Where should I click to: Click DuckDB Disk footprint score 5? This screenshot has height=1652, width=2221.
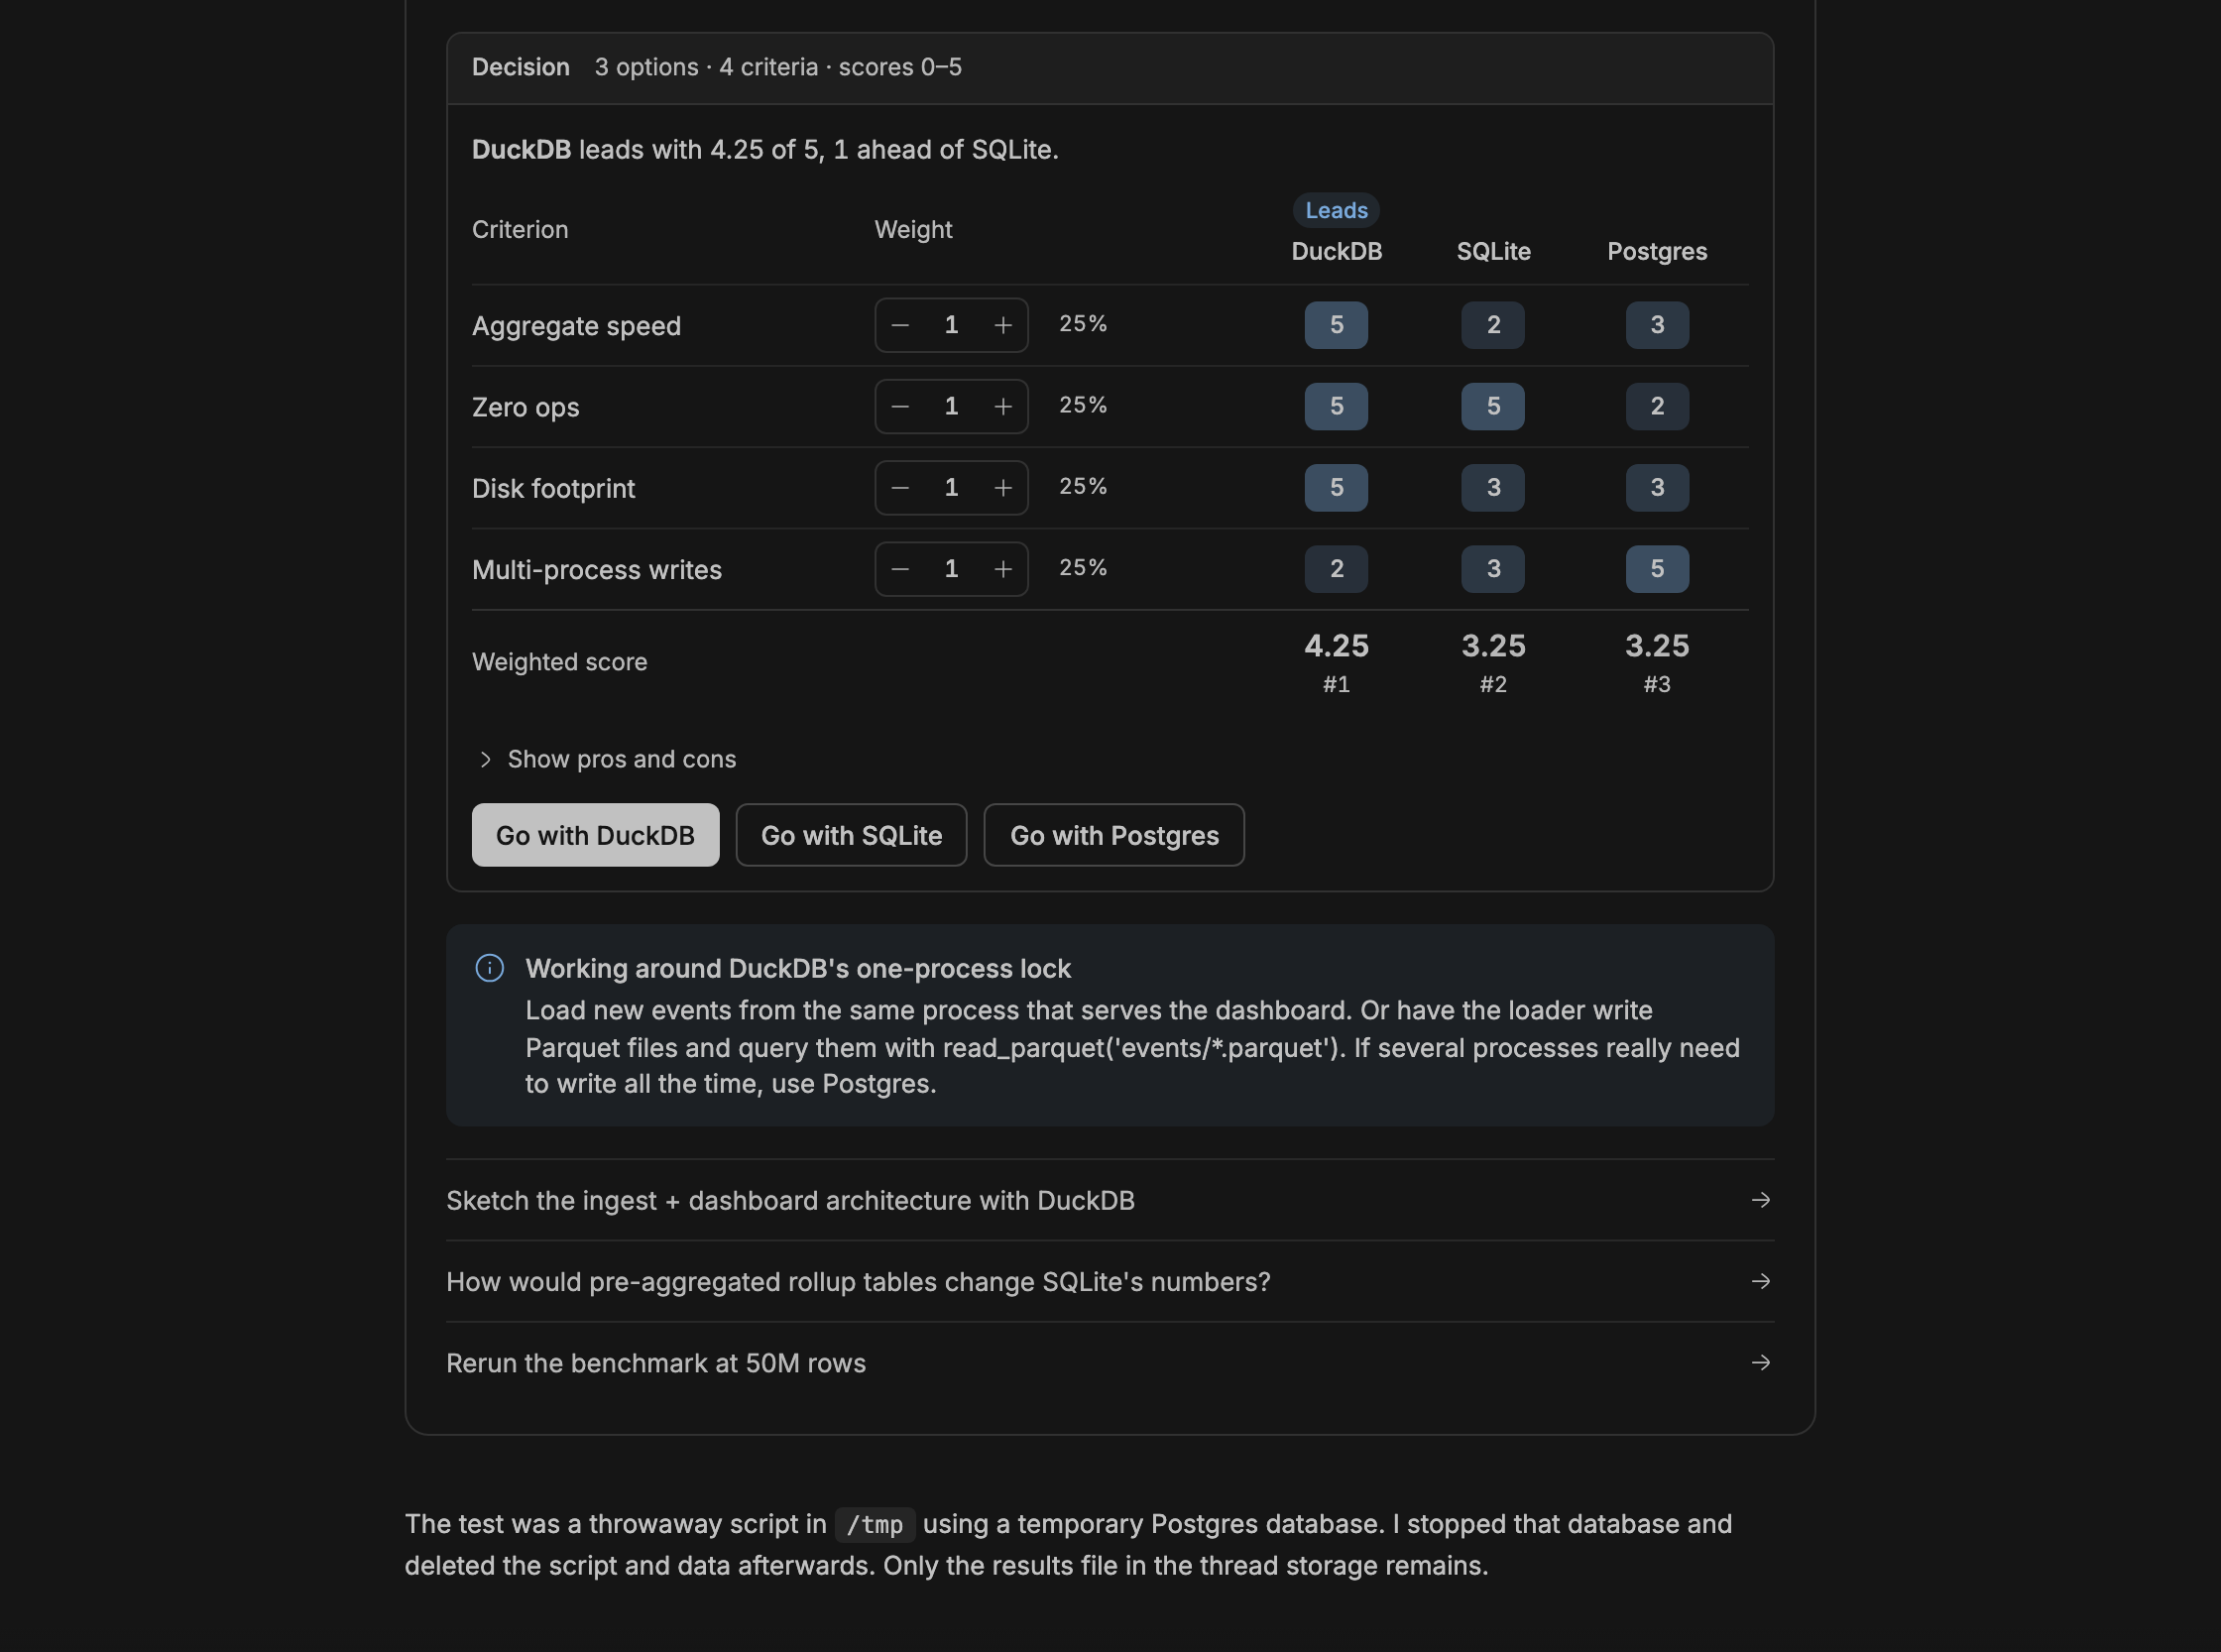point(1336,487)
